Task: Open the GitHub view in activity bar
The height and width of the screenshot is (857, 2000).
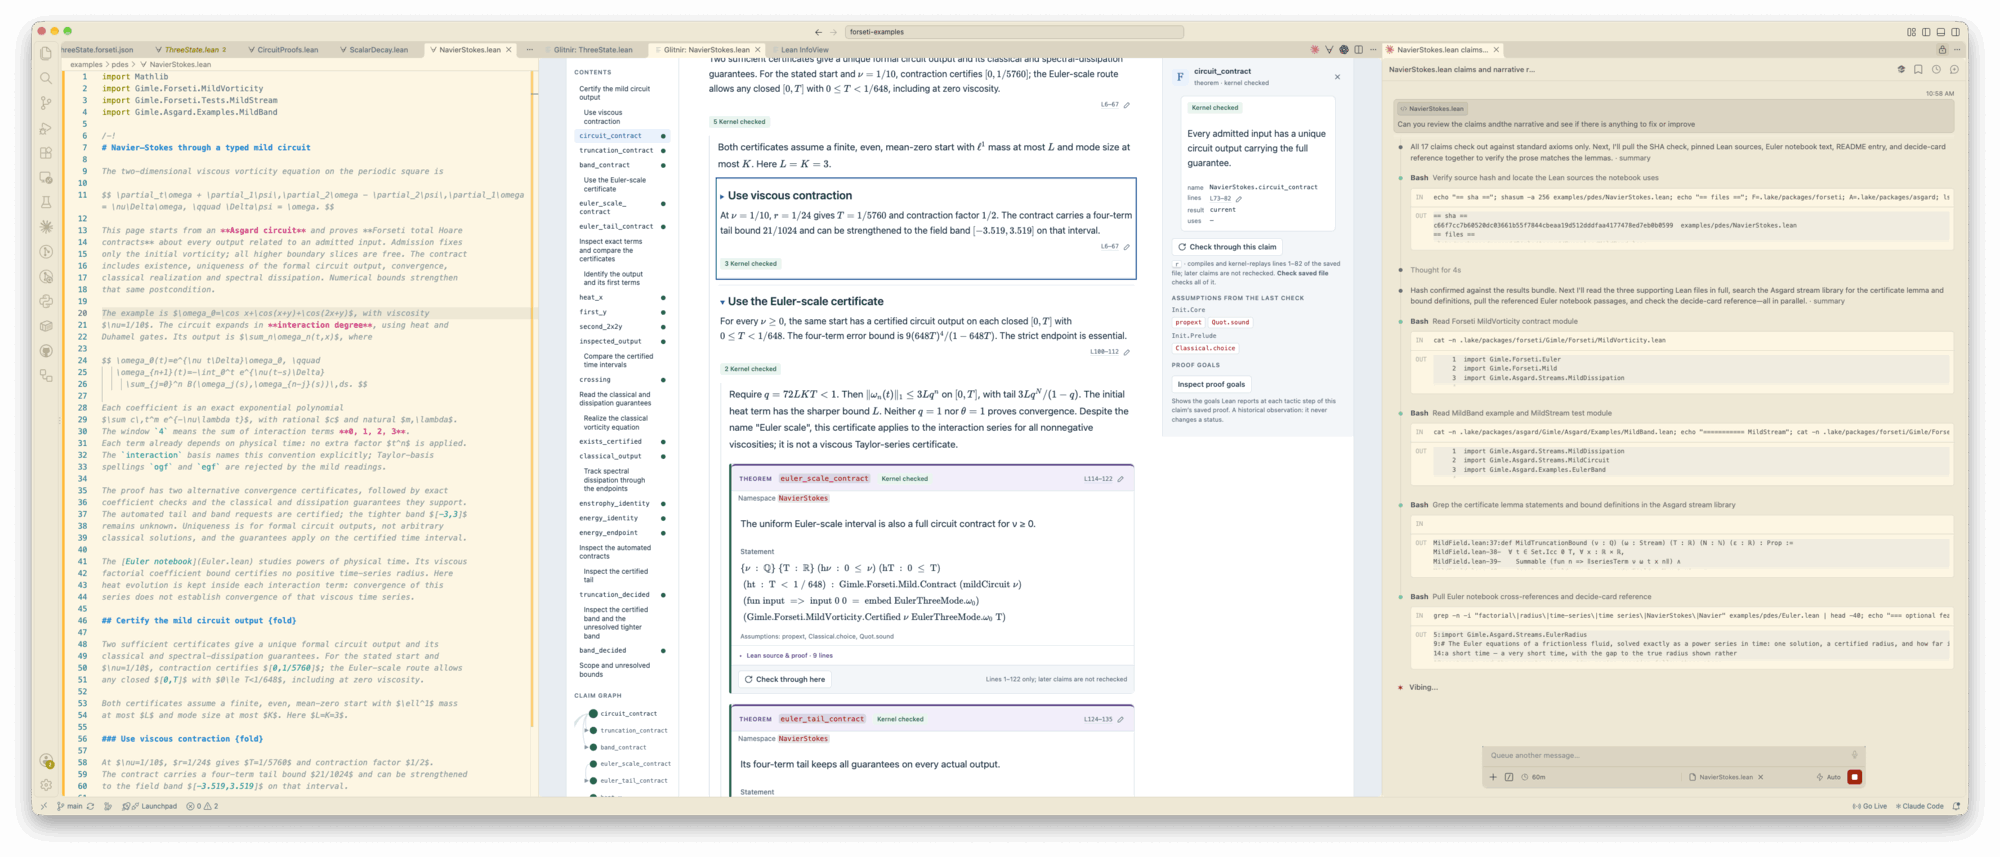Action: click(46, 351)
